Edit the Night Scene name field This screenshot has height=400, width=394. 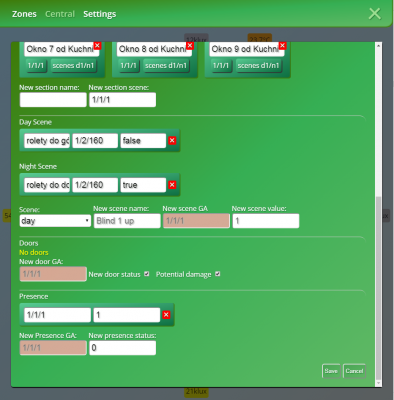47,185
